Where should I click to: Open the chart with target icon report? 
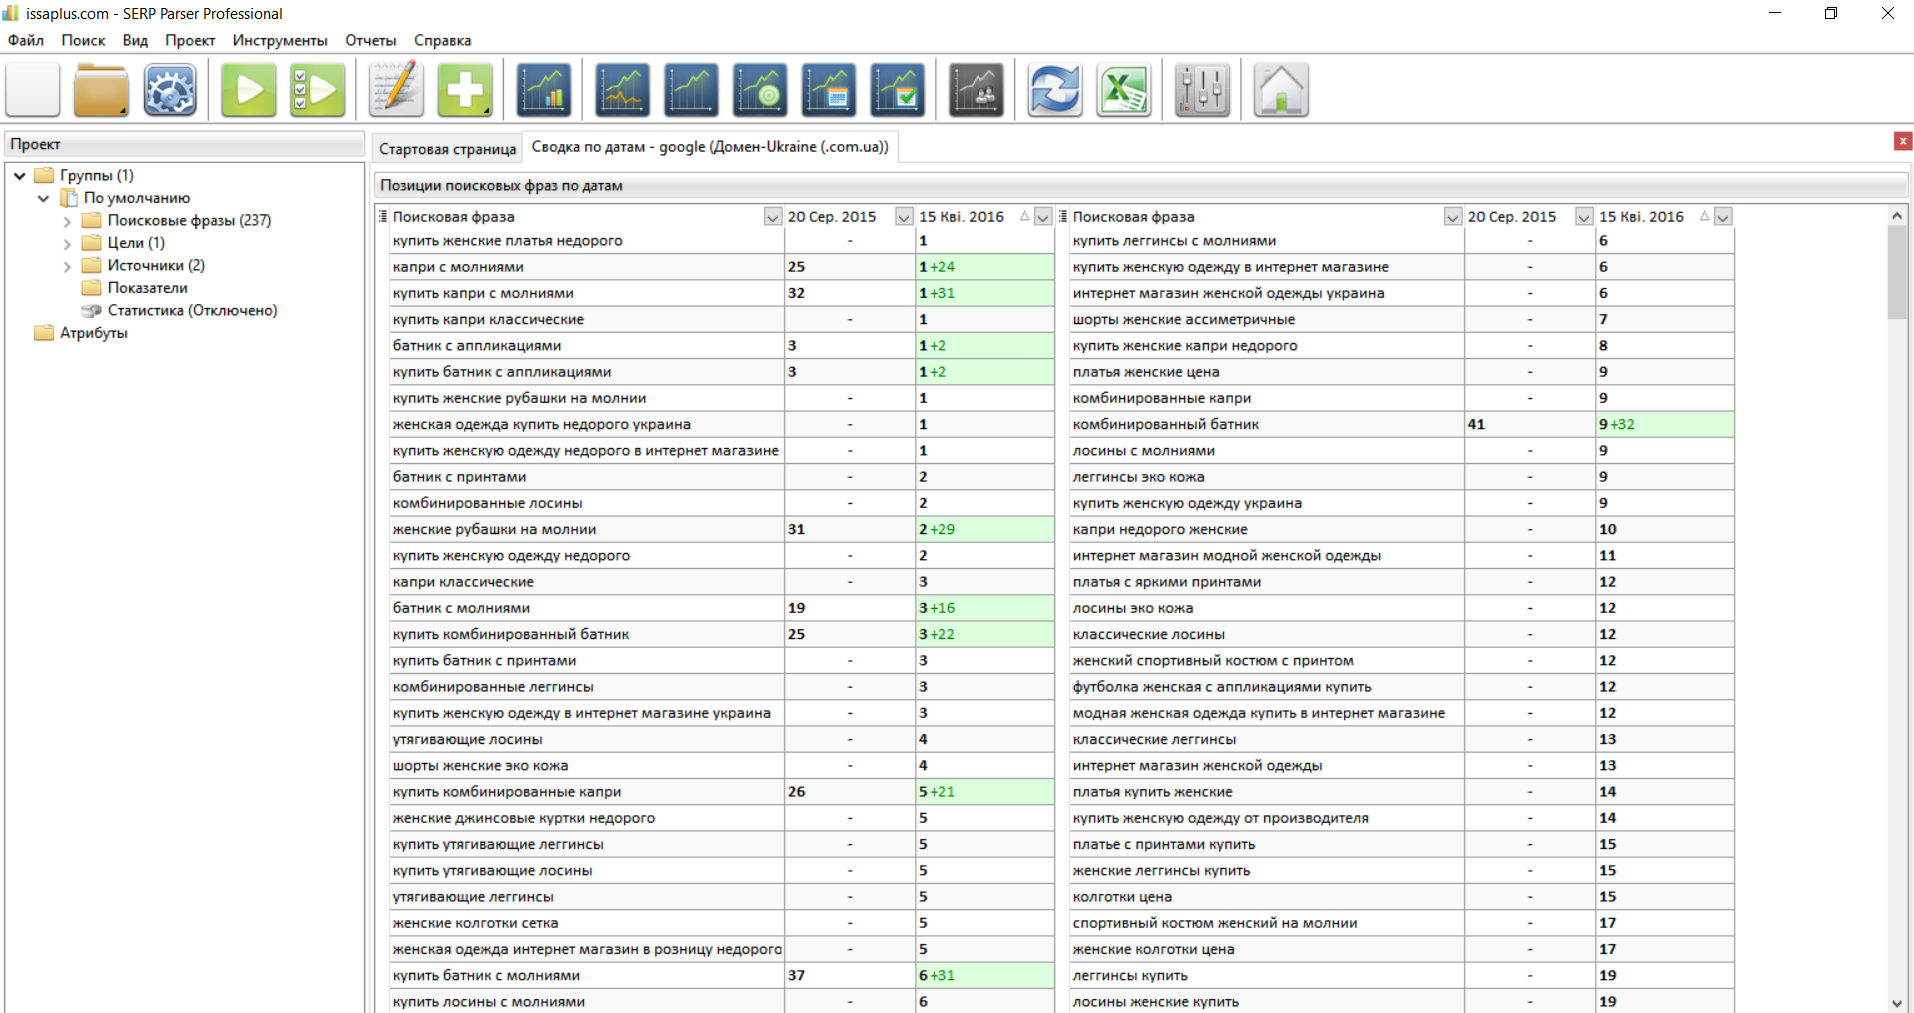pos(760,90)
